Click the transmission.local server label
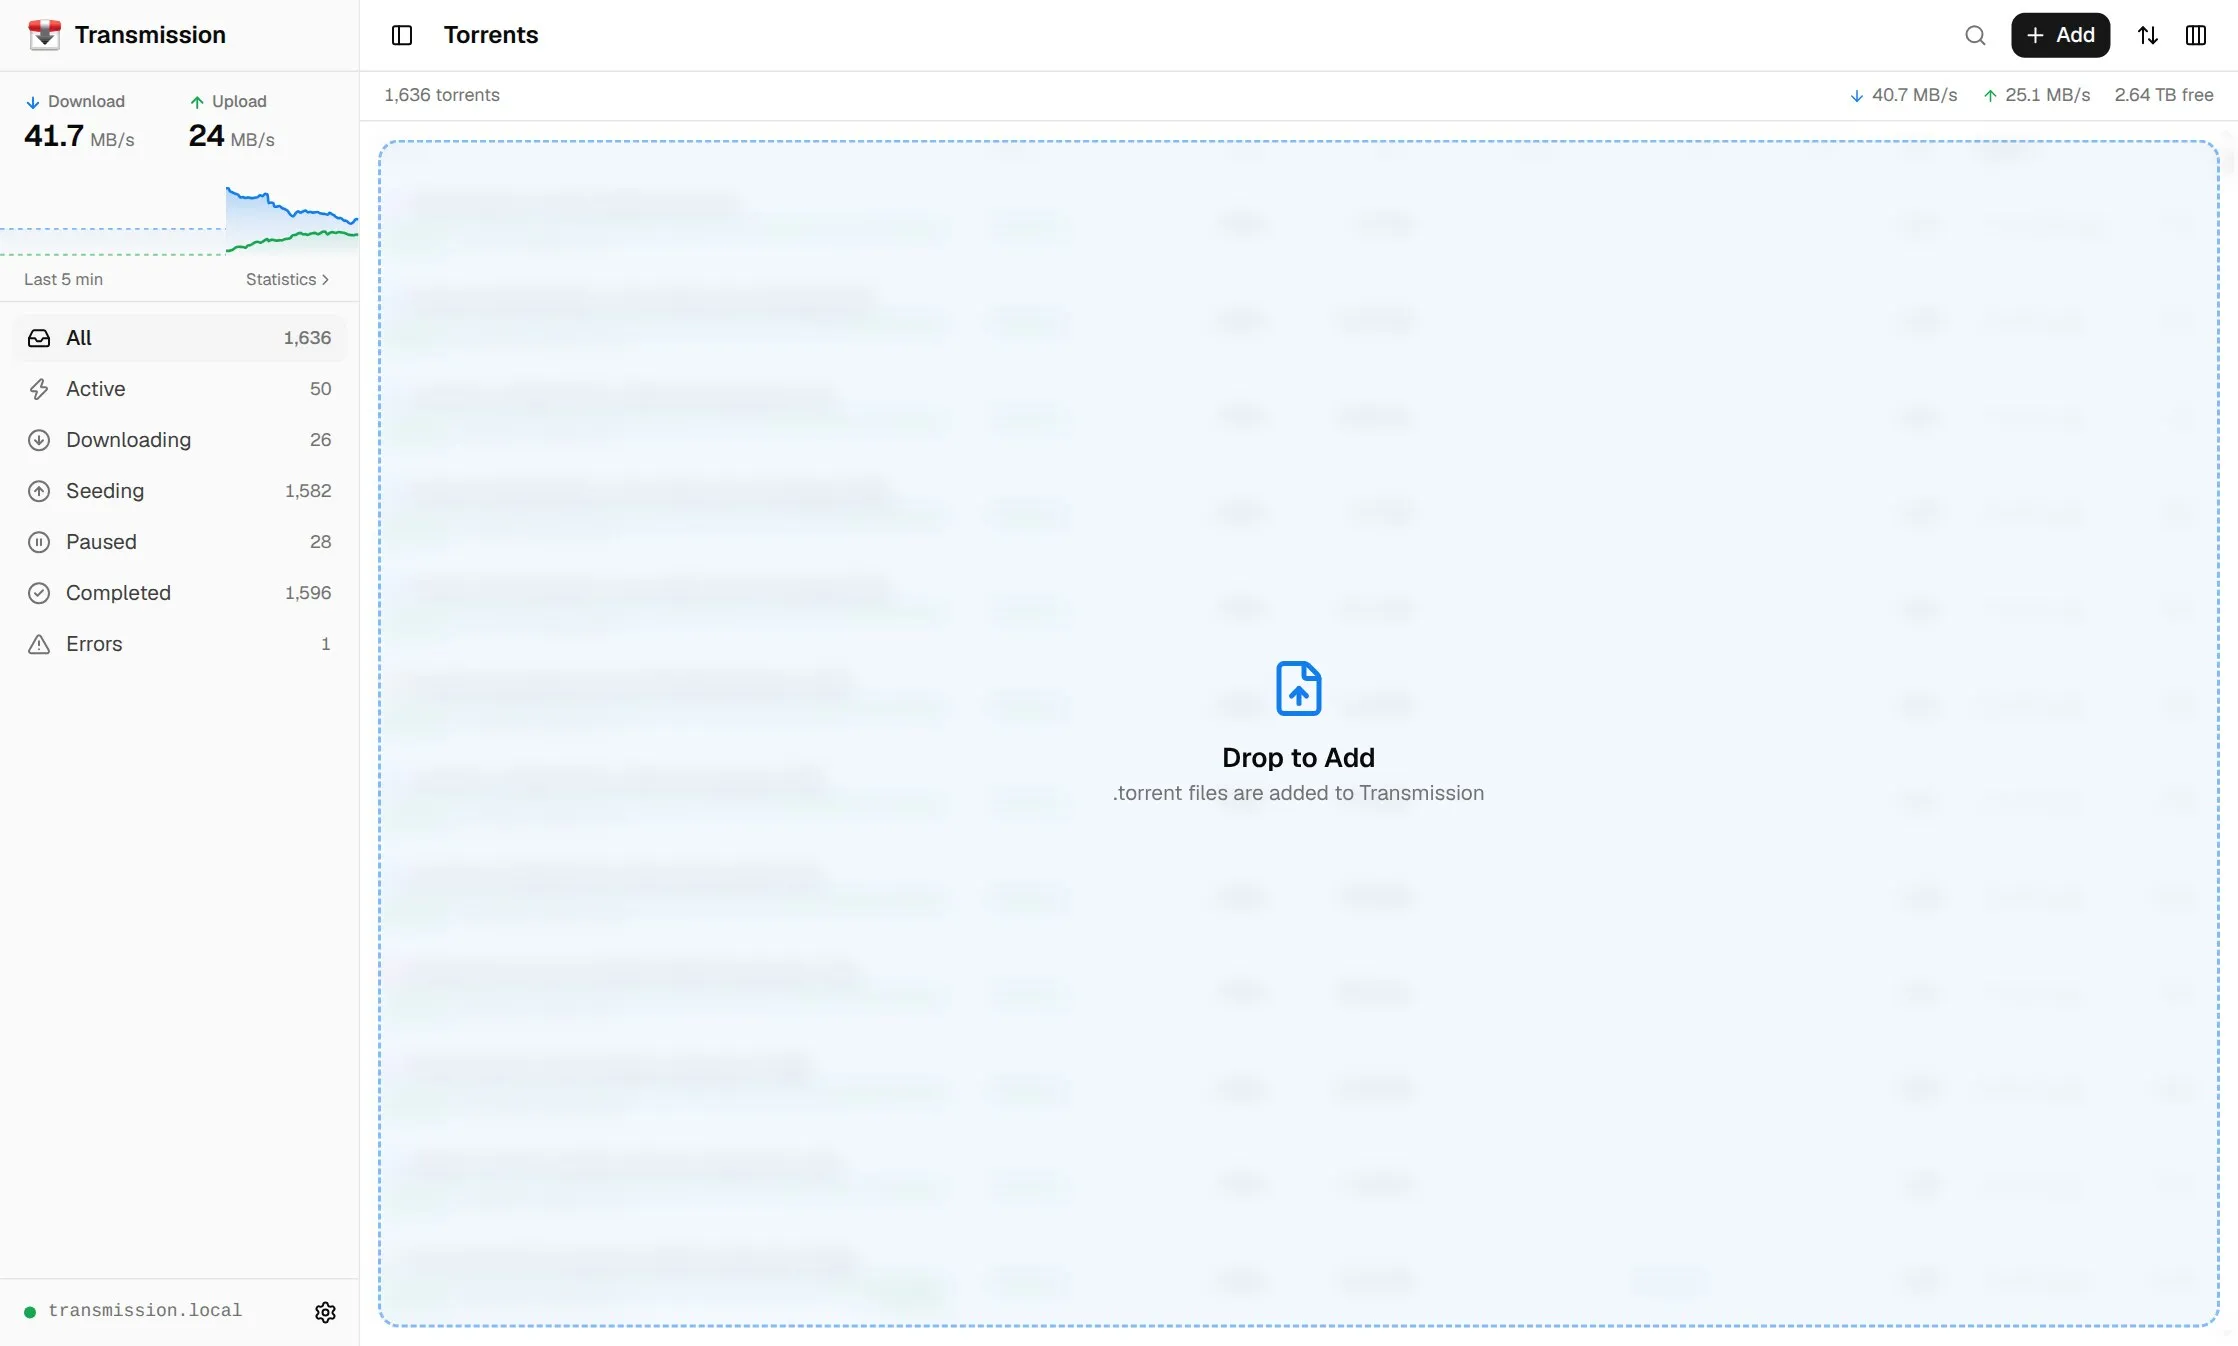The width and height of the screenshot is (2238, 1346). 145,1310
